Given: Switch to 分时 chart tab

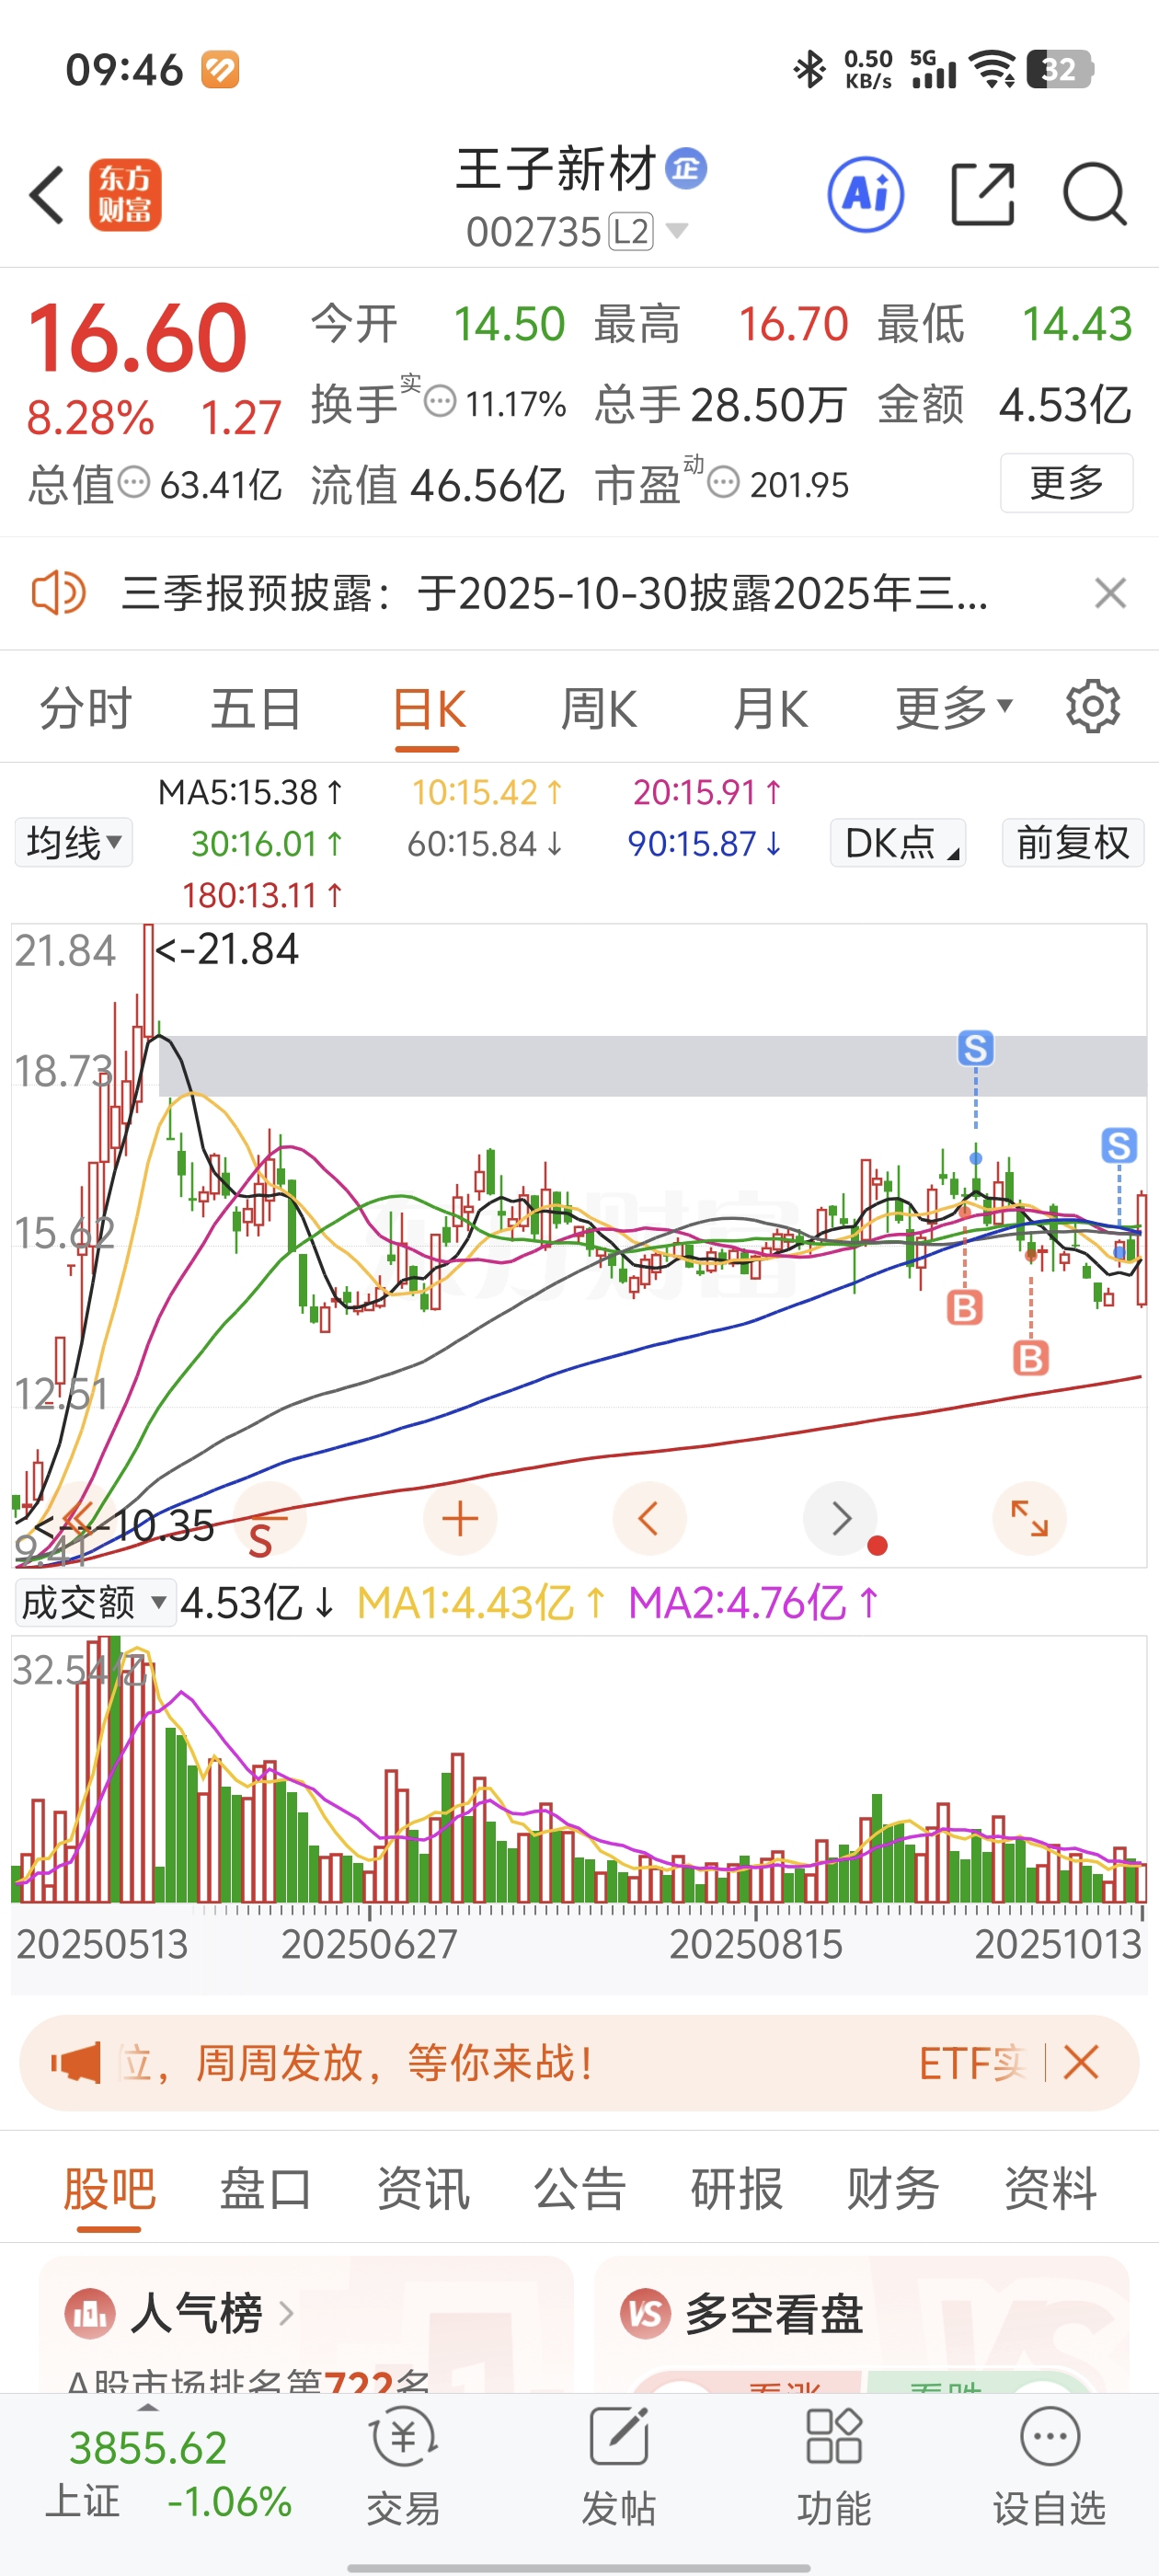Looking at the screenshot, I should pyautogui.click(x=85, y=709).
